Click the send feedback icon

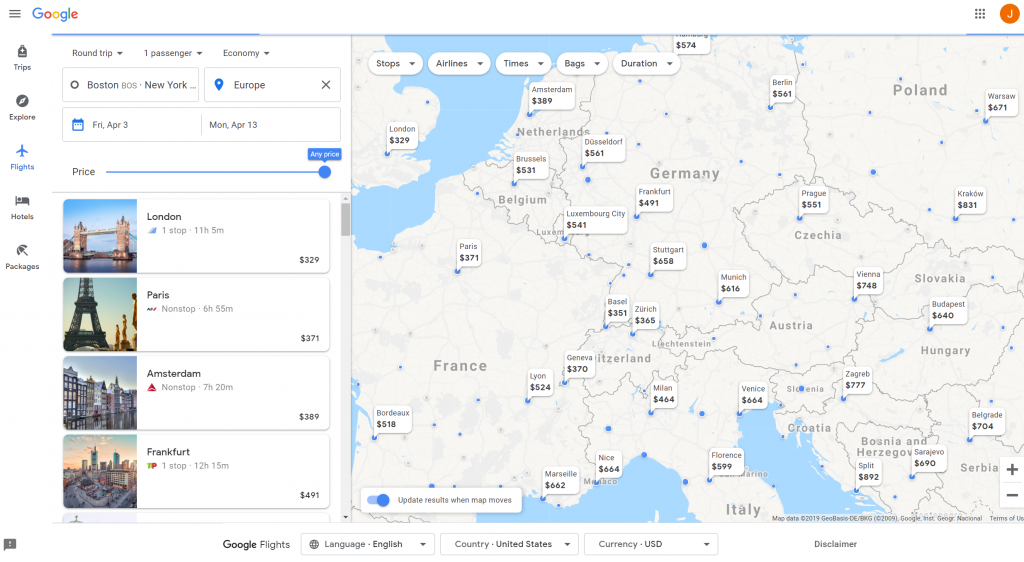(10, 544)
